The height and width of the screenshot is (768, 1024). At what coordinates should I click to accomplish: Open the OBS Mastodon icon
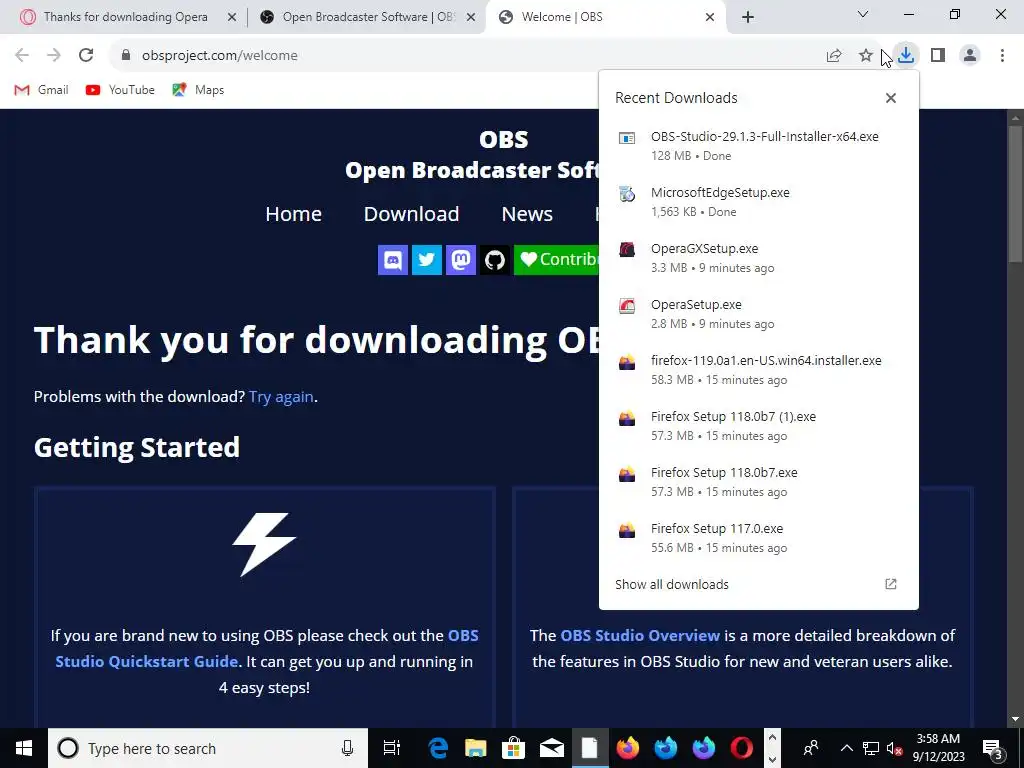click(x=461, y=260)
